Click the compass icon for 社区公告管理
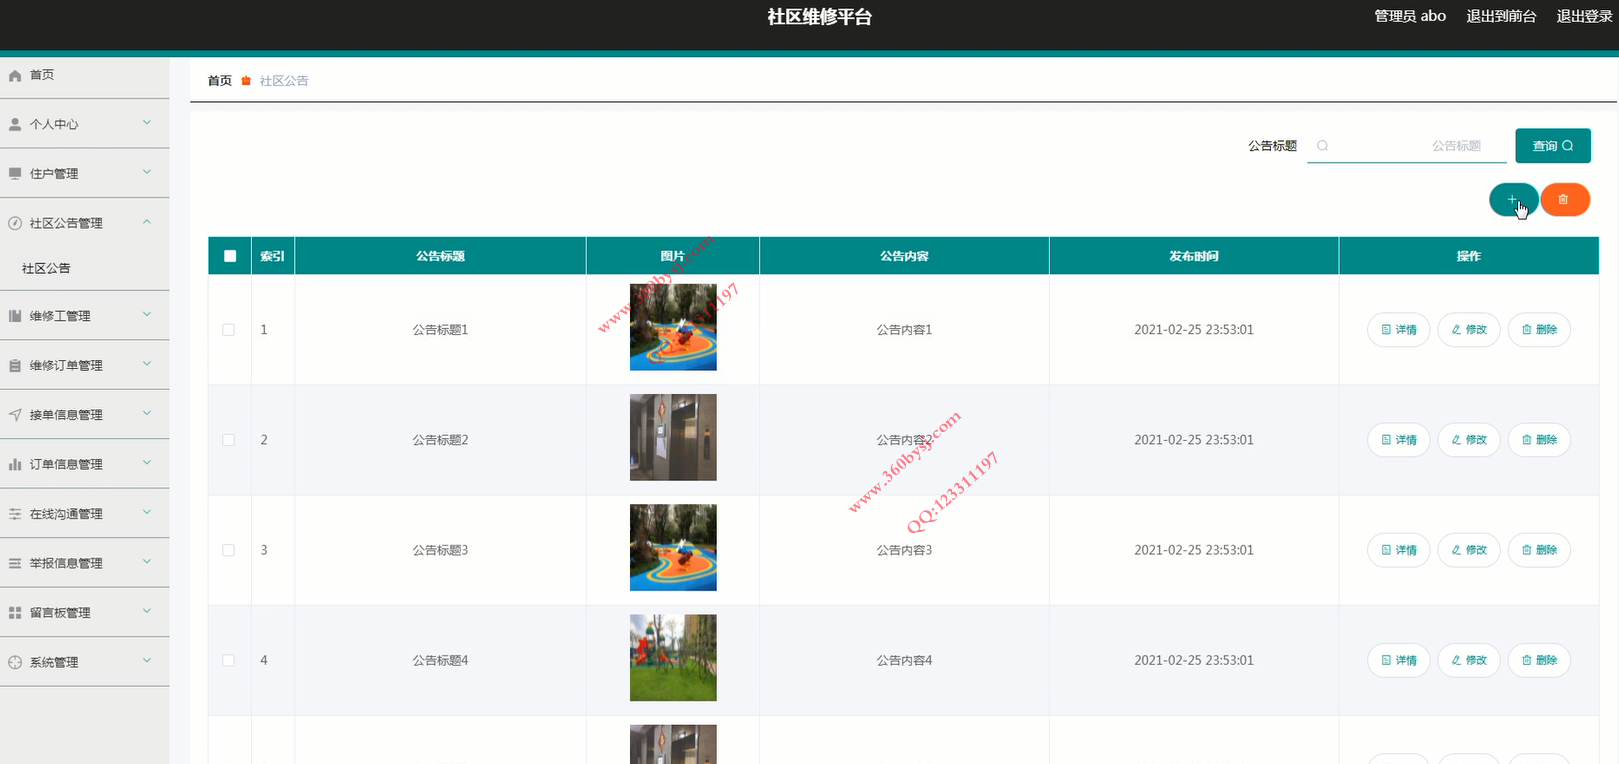1619x764 pixels. coord(15,223)
